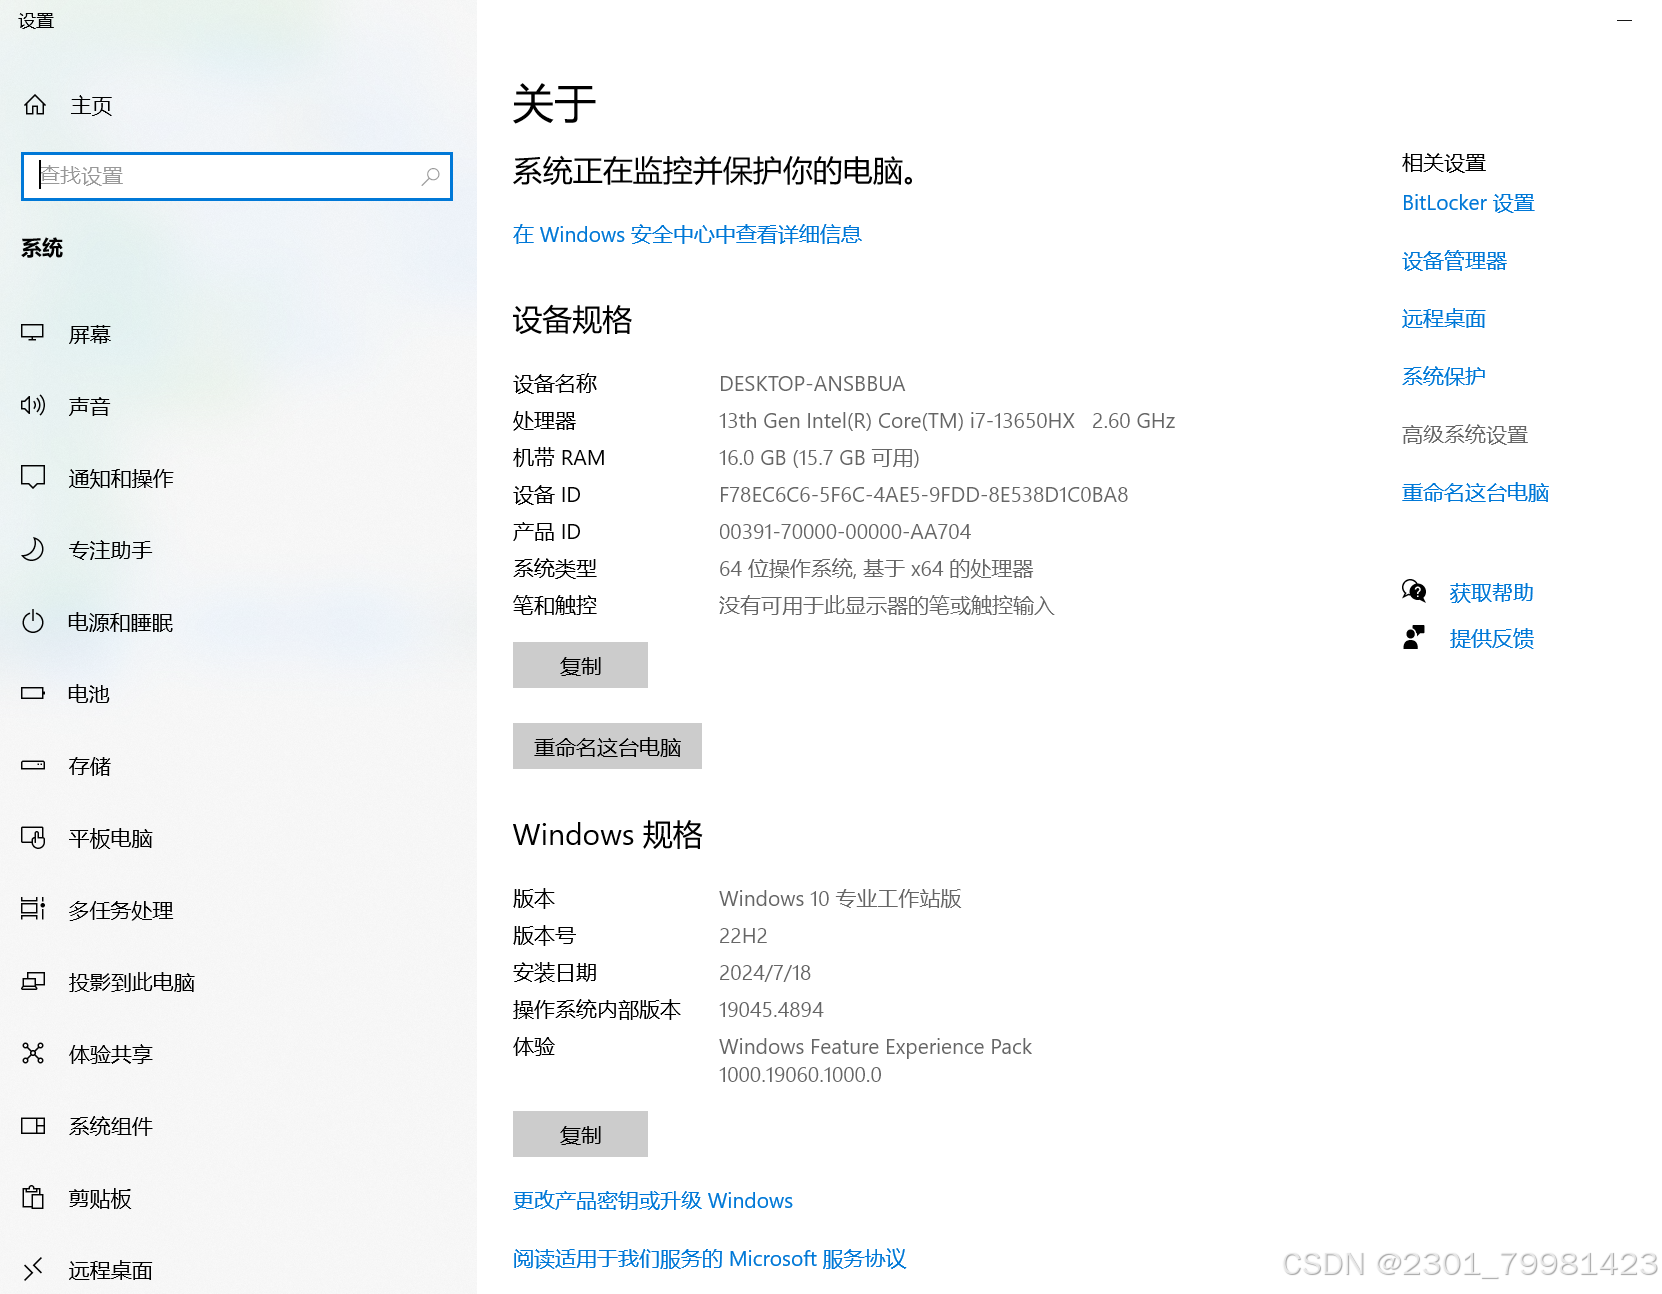Click the 多任务处理 icon
This screenshot has width=1662, height=1294.
coord(33,909)
